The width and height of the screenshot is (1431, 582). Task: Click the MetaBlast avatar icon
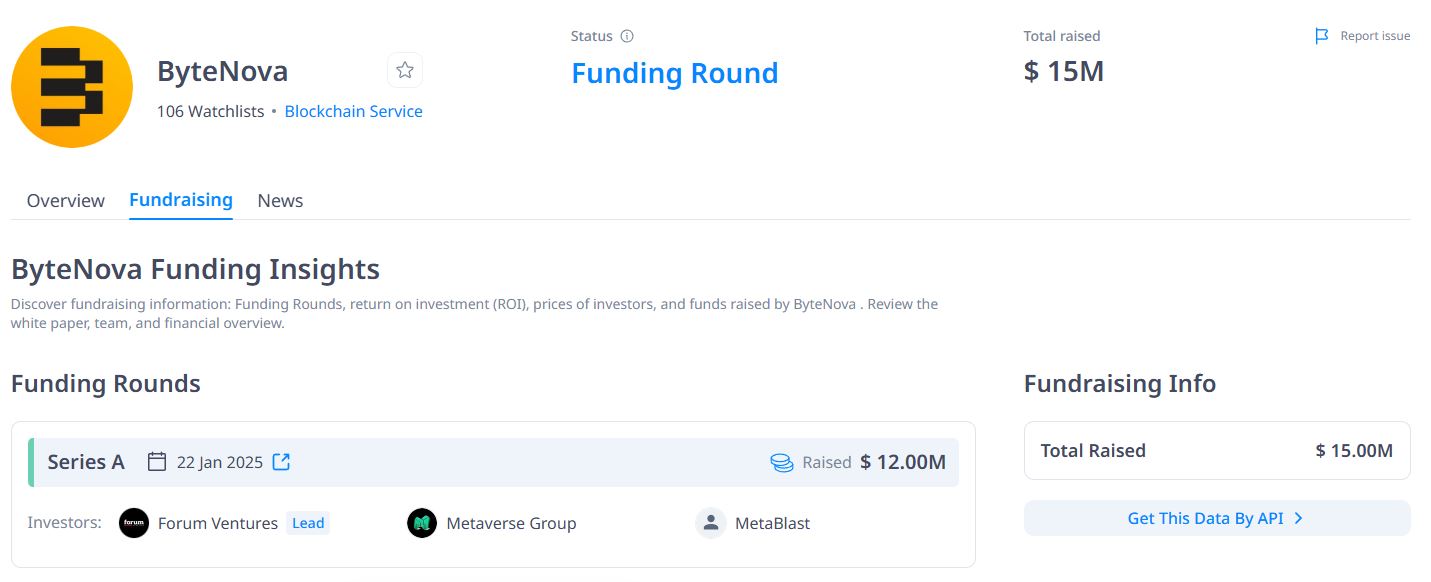coord(710,523)
